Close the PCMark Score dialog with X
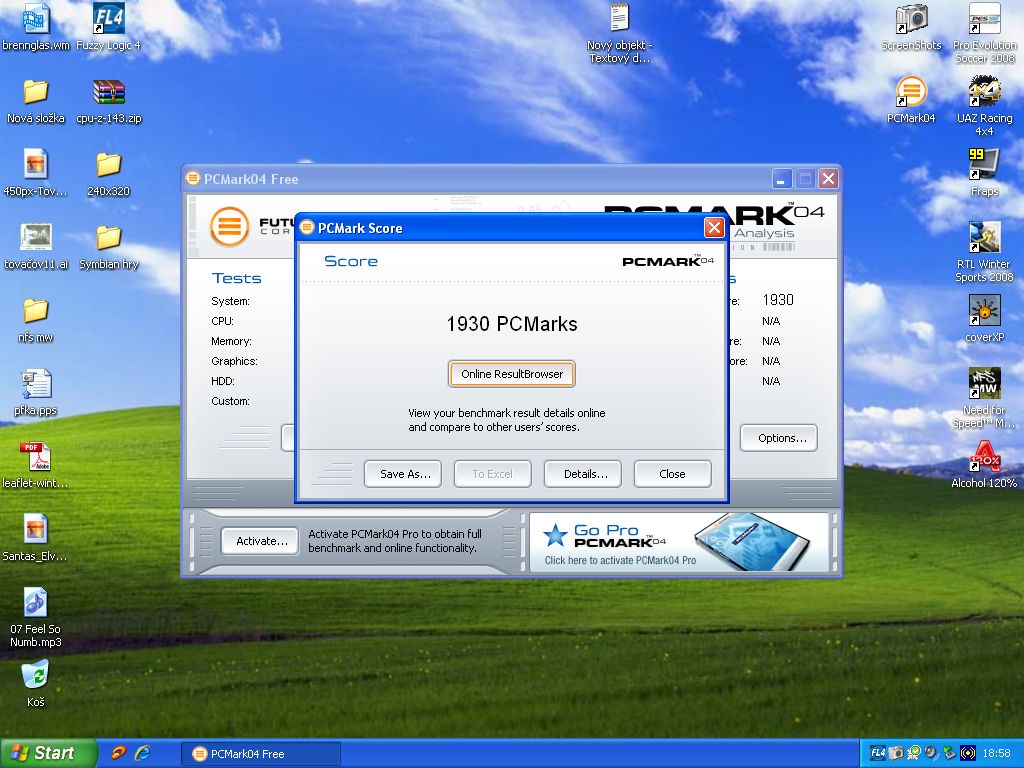The height and width of the screenshot is (768, 1024). [714, 228]
